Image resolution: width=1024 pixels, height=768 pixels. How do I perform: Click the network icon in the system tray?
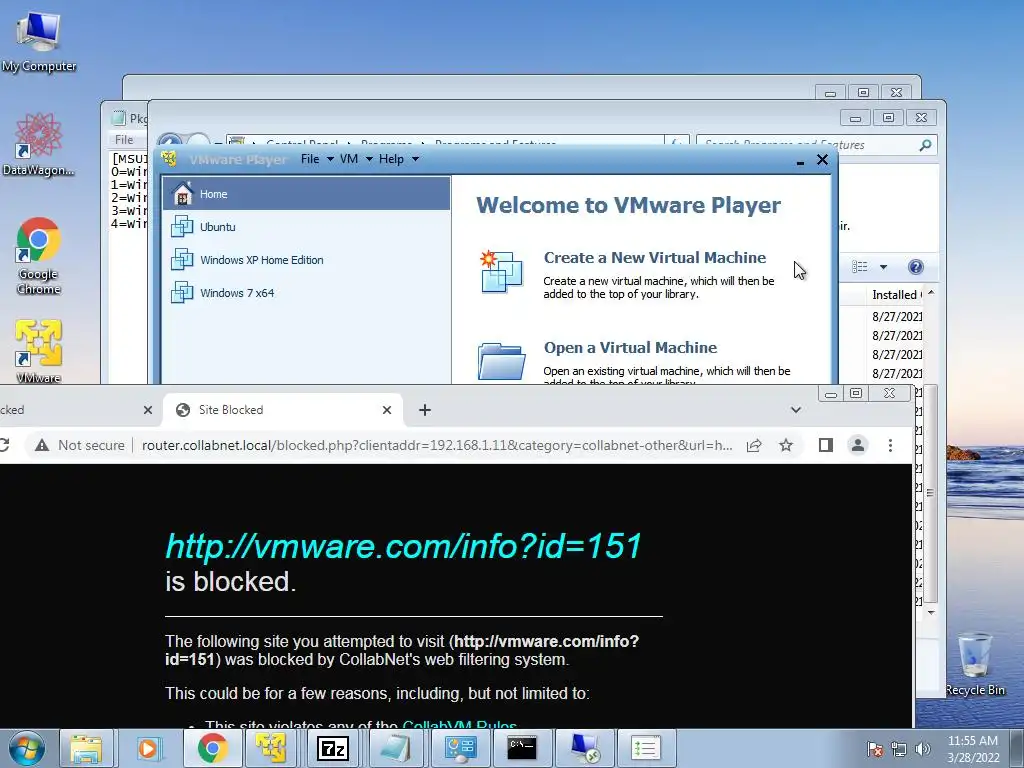click(899, 749)
